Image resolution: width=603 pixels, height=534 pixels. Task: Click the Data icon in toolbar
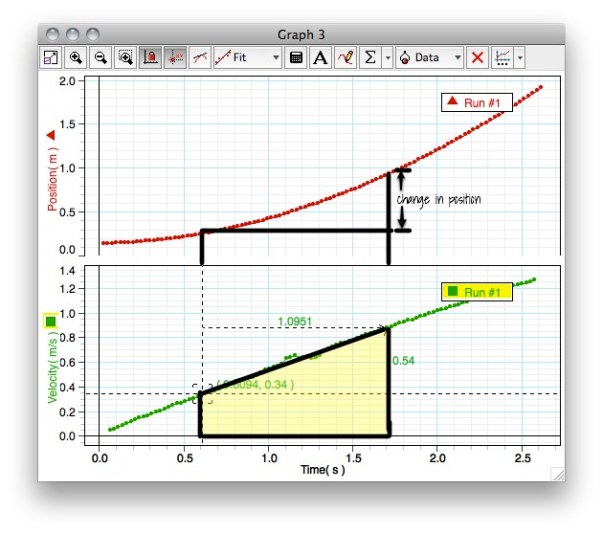pyautogui.click(x=405, y=58)
